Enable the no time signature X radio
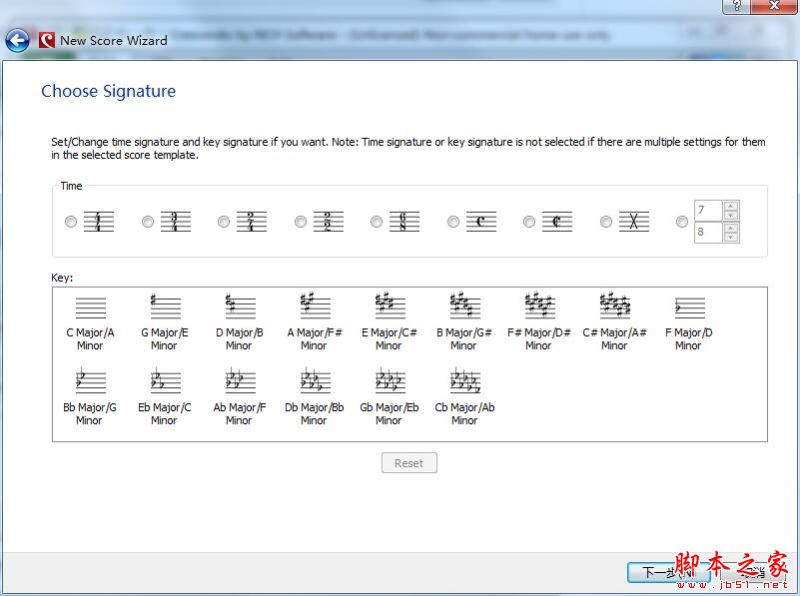The height and width of the screenshot is (596, 800). [x=606, y=222]
